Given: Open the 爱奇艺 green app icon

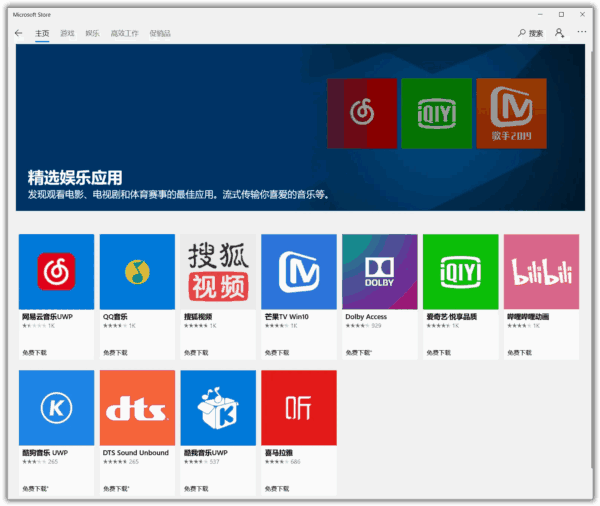Looking at the screenshot, I should 460,271.
